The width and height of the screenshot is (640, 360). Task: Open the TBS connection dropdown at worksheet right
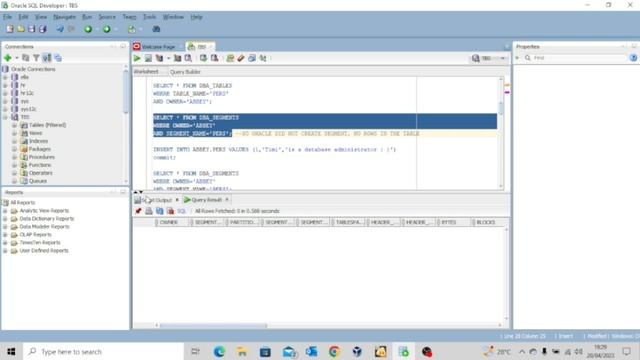point(503,58)
